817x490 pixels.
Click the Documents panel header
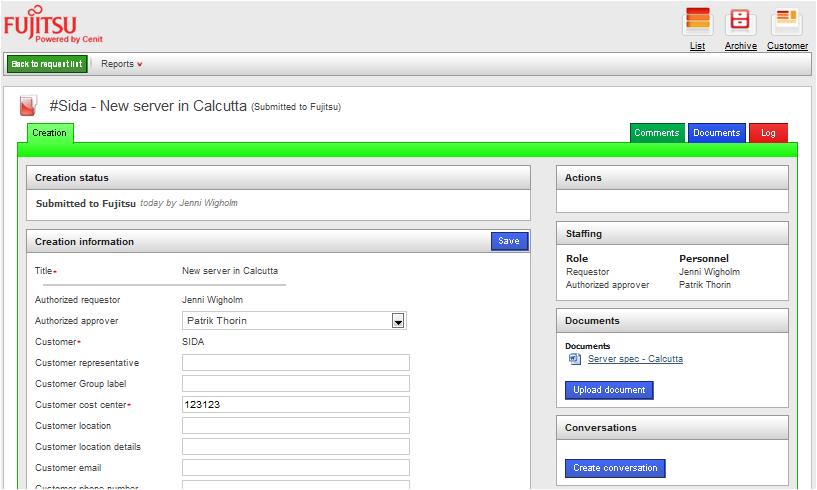(672, 321)
